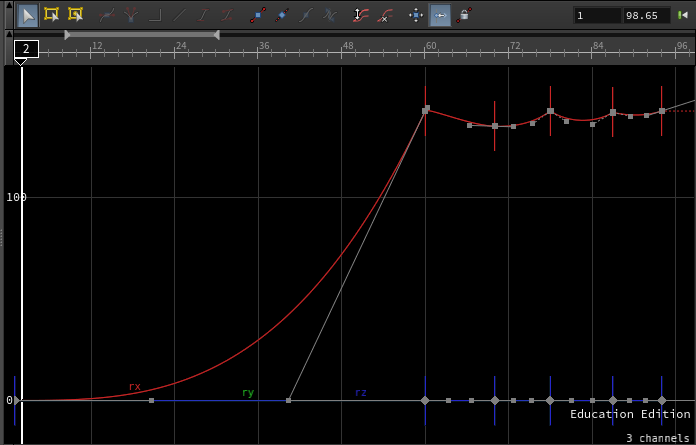Select the rz diamond keyframe near frame 78
Screen dimensions: 696x445
click(x=550, y=401)
